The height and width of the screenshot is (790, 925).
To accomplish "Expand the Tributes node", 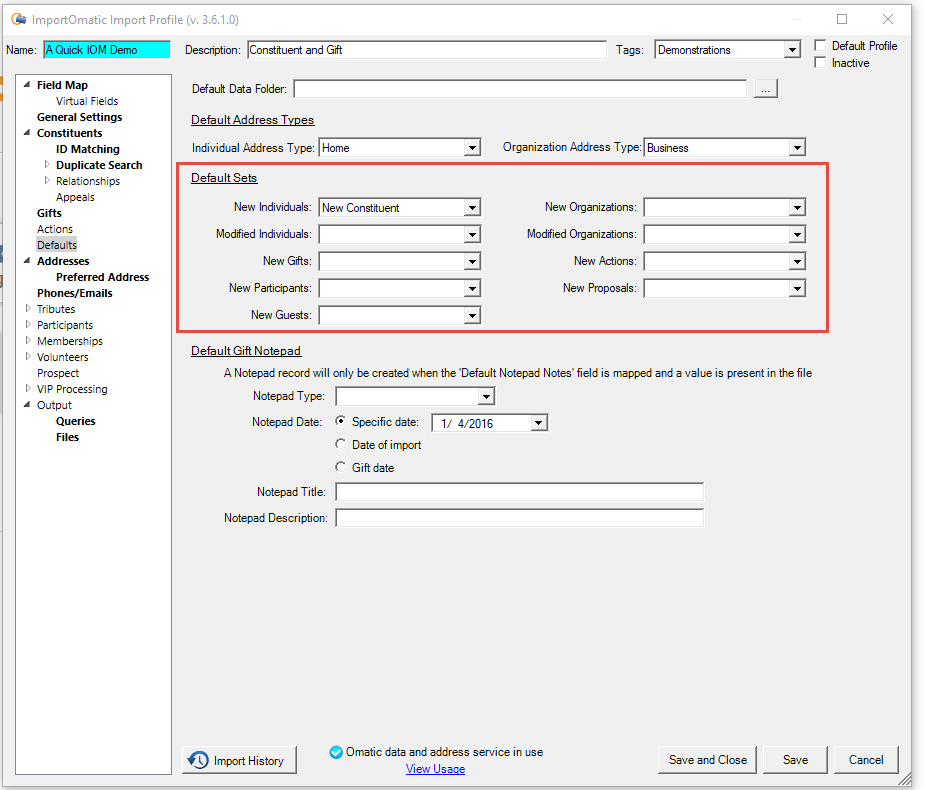I will (x=28, y=308).
